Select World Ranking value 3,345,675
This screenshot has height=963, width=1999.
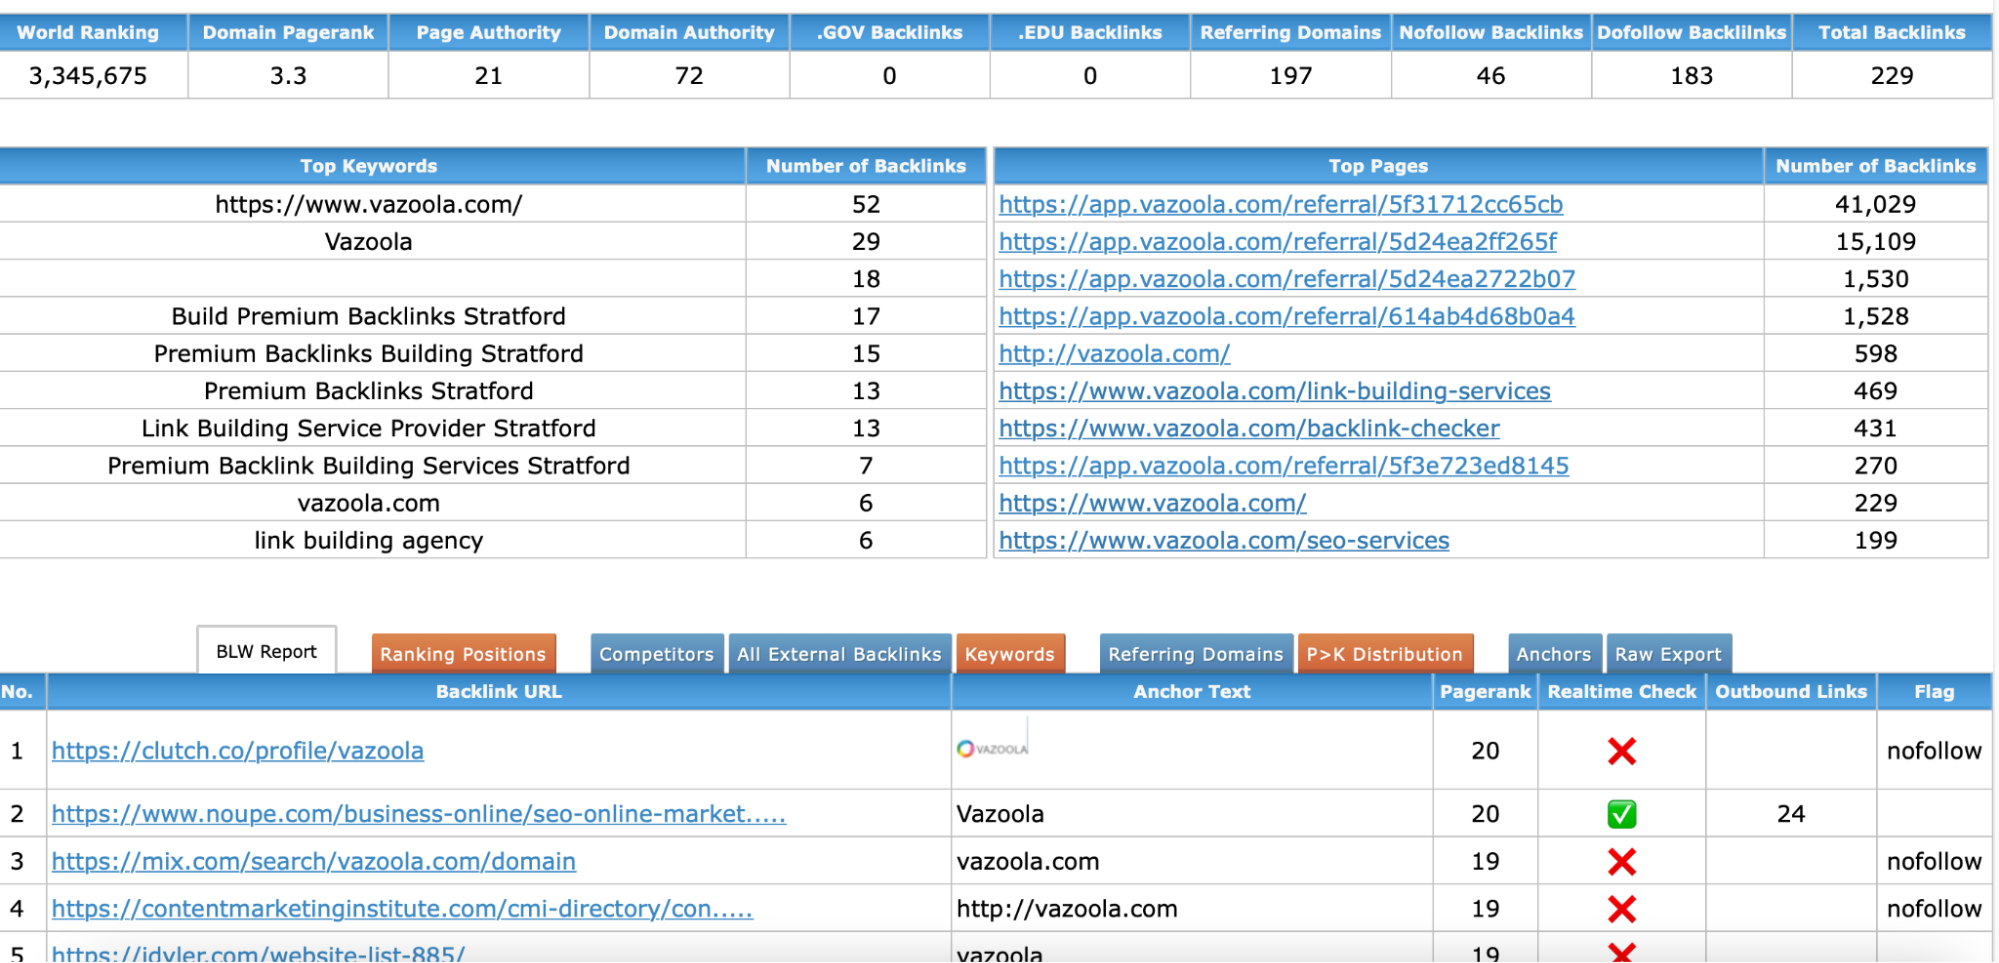(x=88, y=76)
